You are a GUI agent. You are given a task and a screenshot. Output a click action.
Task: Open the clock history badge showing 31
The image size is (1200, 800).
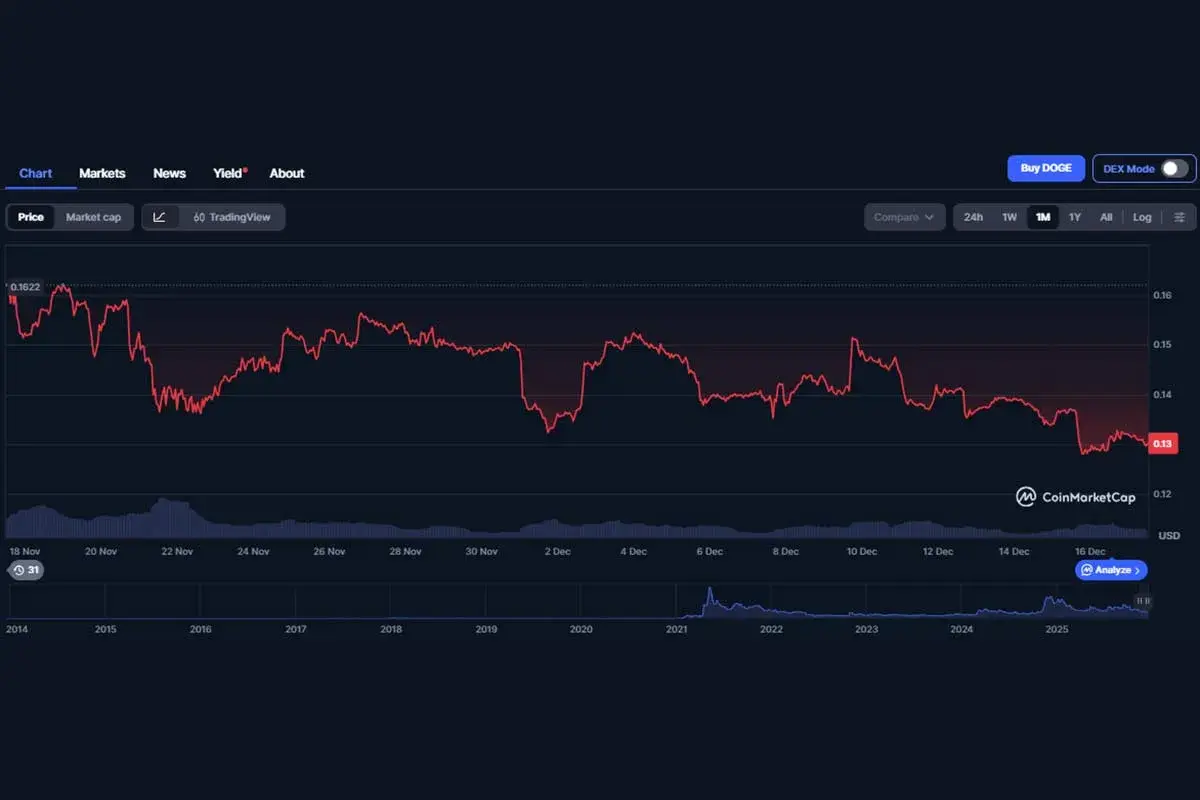coord(27,570)
